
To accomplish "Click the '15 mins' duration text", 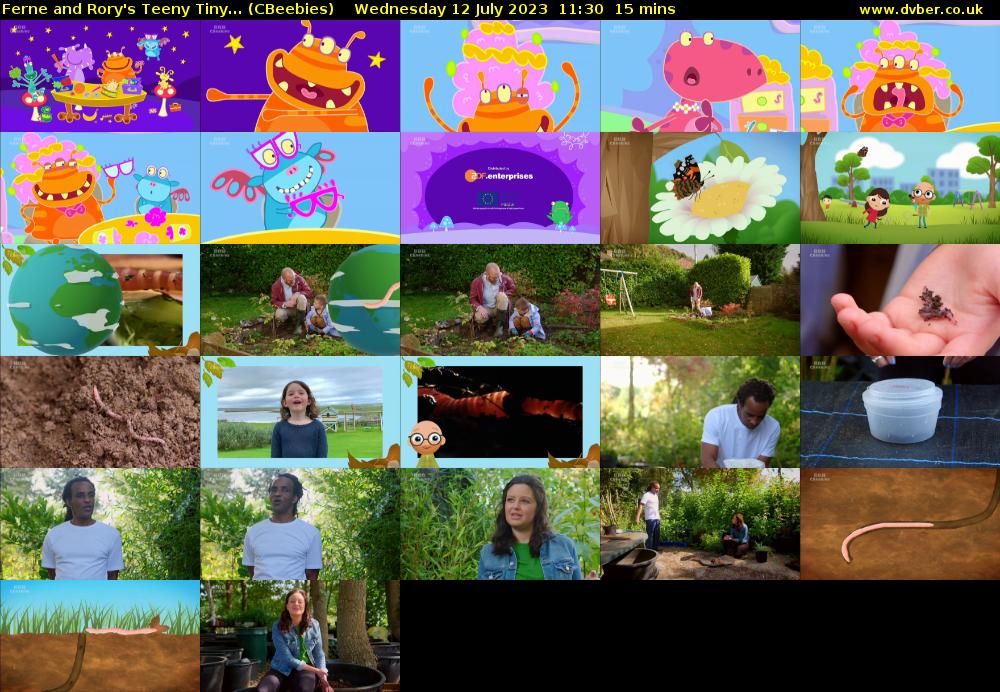I will pyautogui.click(x=645, y=9).
